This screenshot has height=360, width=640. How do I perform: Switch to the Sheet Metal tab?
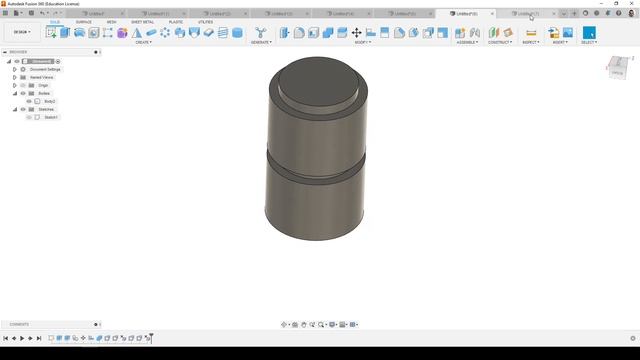coord(142,22)
